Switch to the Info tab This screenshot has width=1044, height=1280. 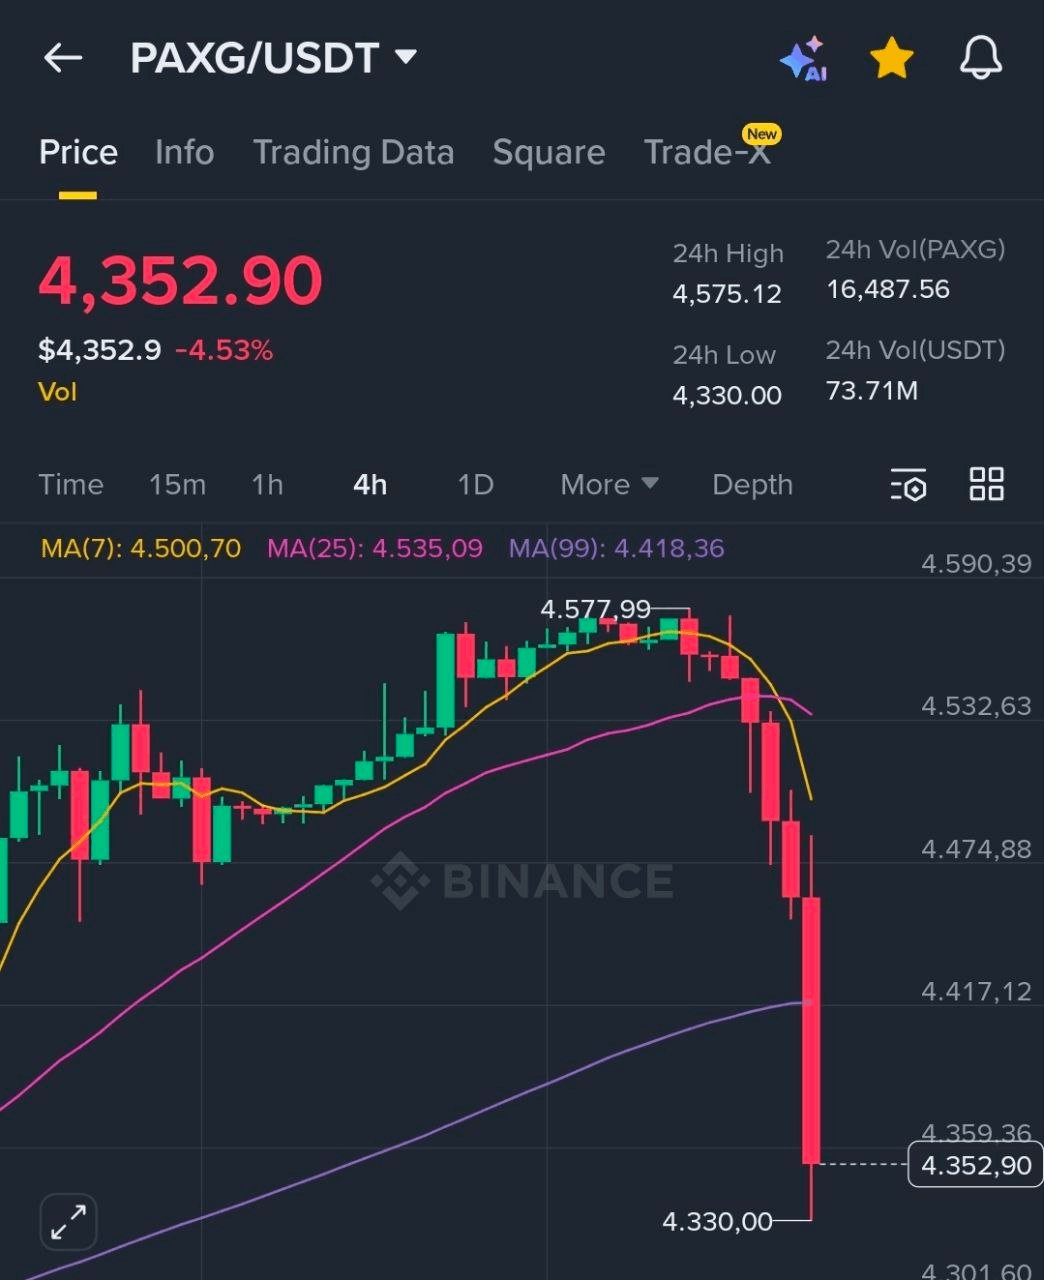click(x=184, y=153)
